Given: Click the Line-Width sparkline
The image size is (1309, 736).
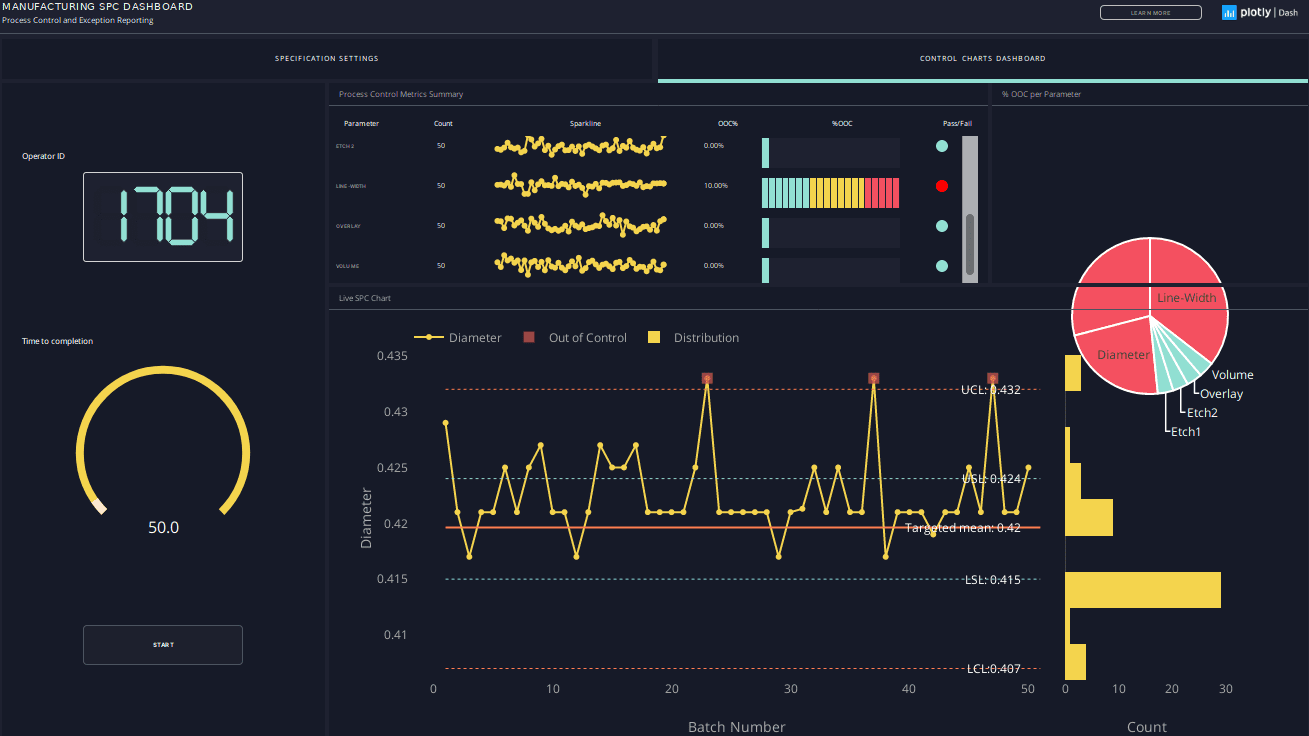Looking at the screenshot, I should pyautogui.click(x=580, y=185).
